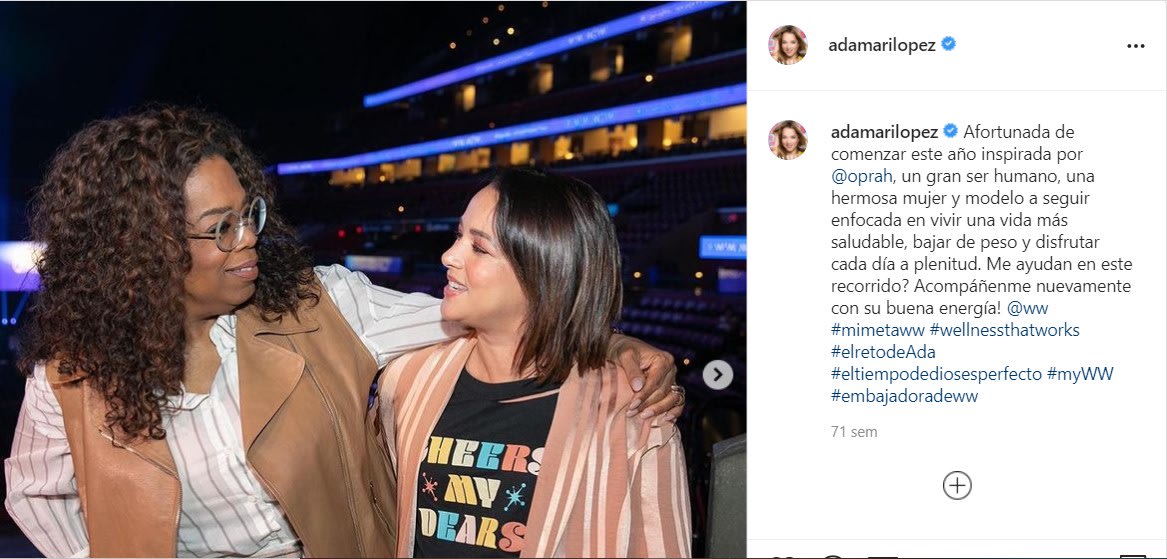
Task: Go to the next photo with the arrow
Action: [717, 374]
